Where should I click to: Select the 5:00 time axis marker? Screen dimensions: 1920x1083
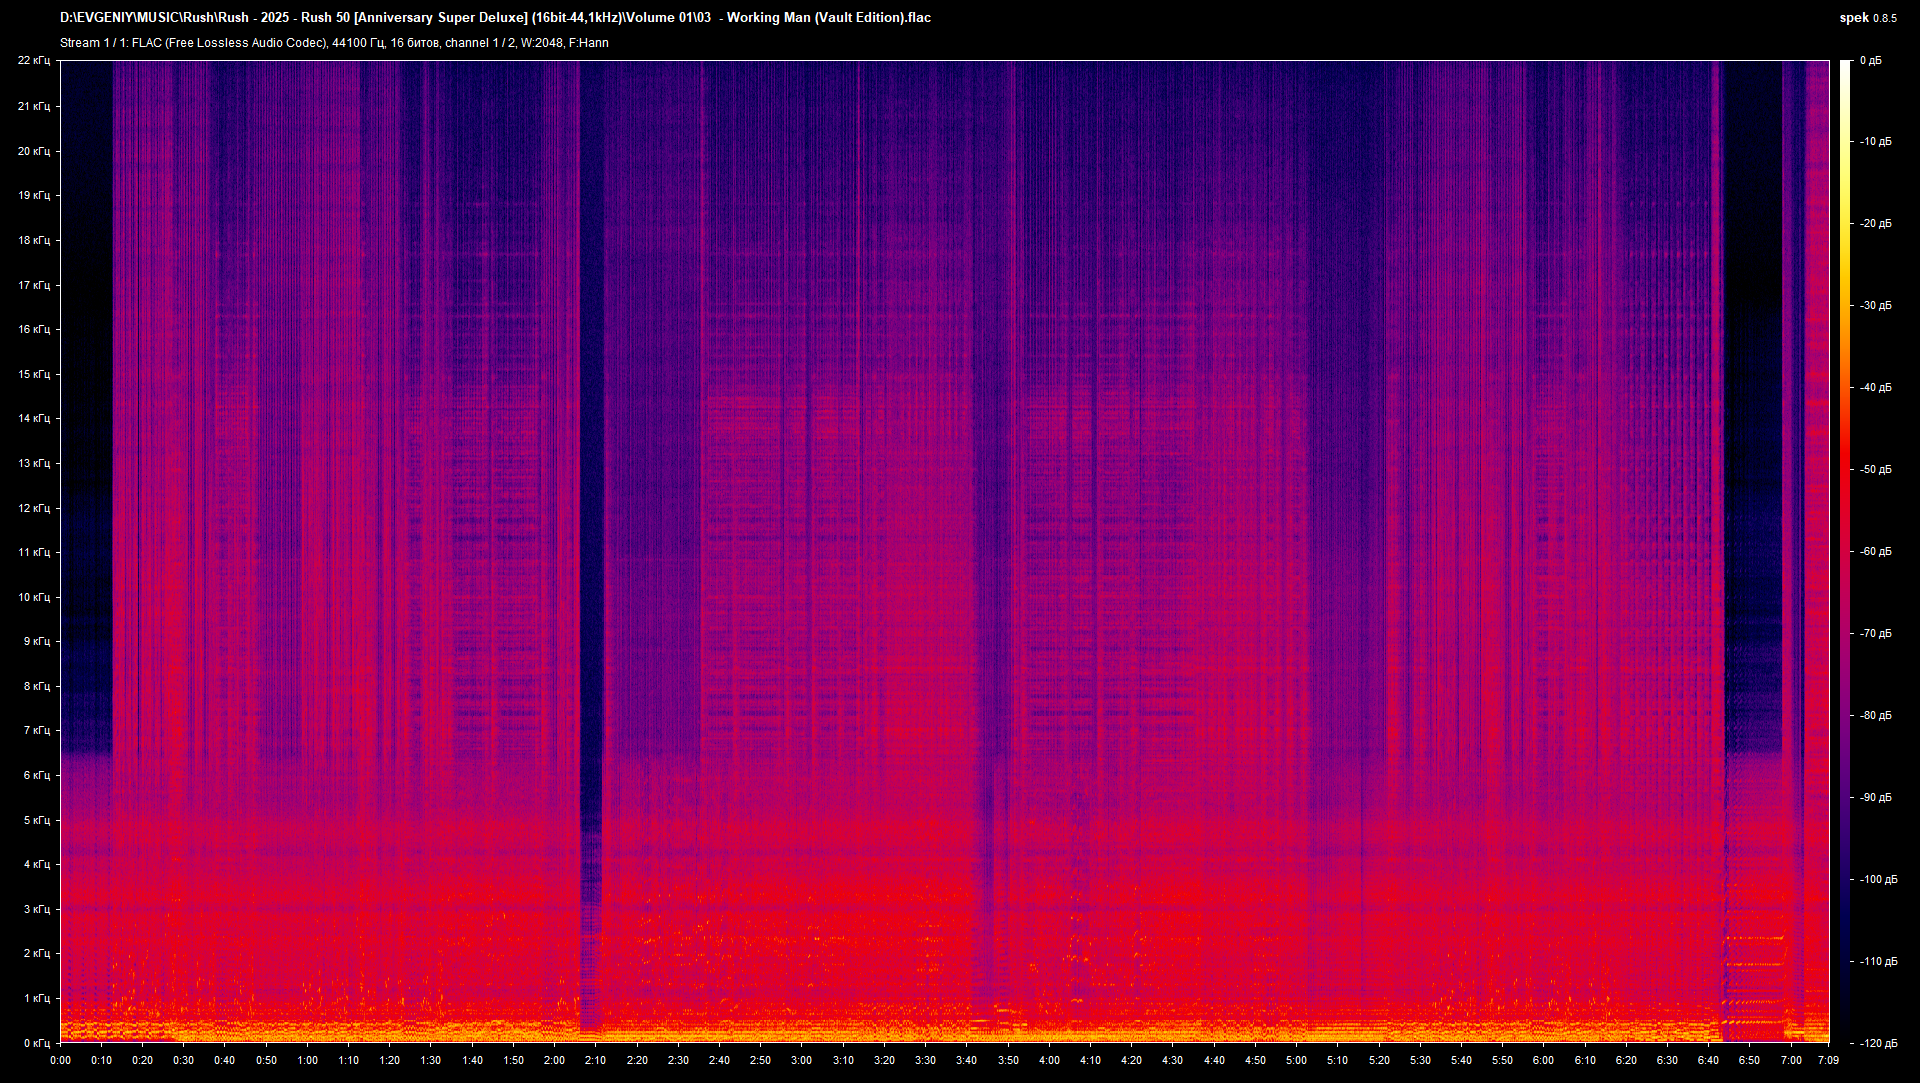coord(1296,1060)
